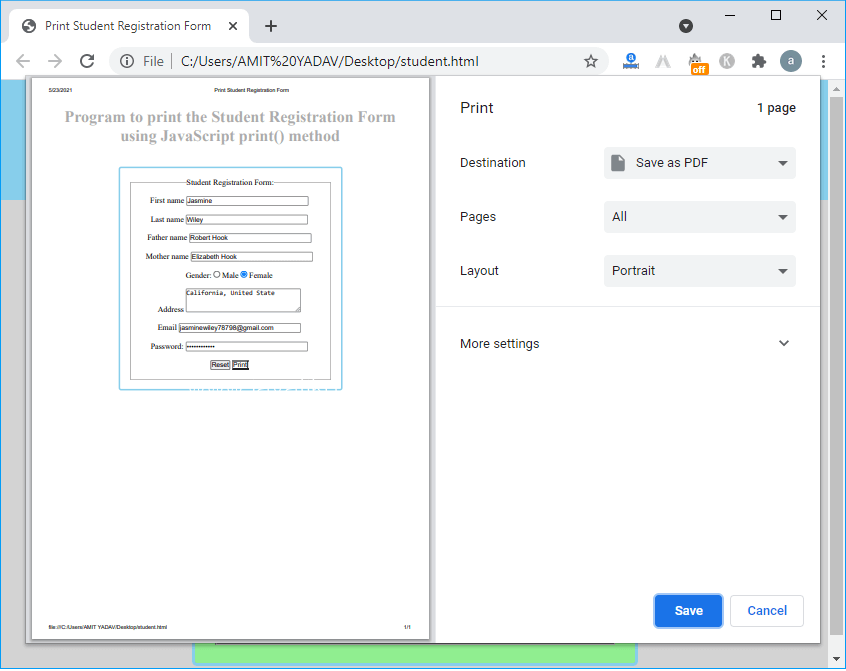Viewport: 846px width, 671px height.
Task: Reload the student.html page
Action: [x=87, y=61]
